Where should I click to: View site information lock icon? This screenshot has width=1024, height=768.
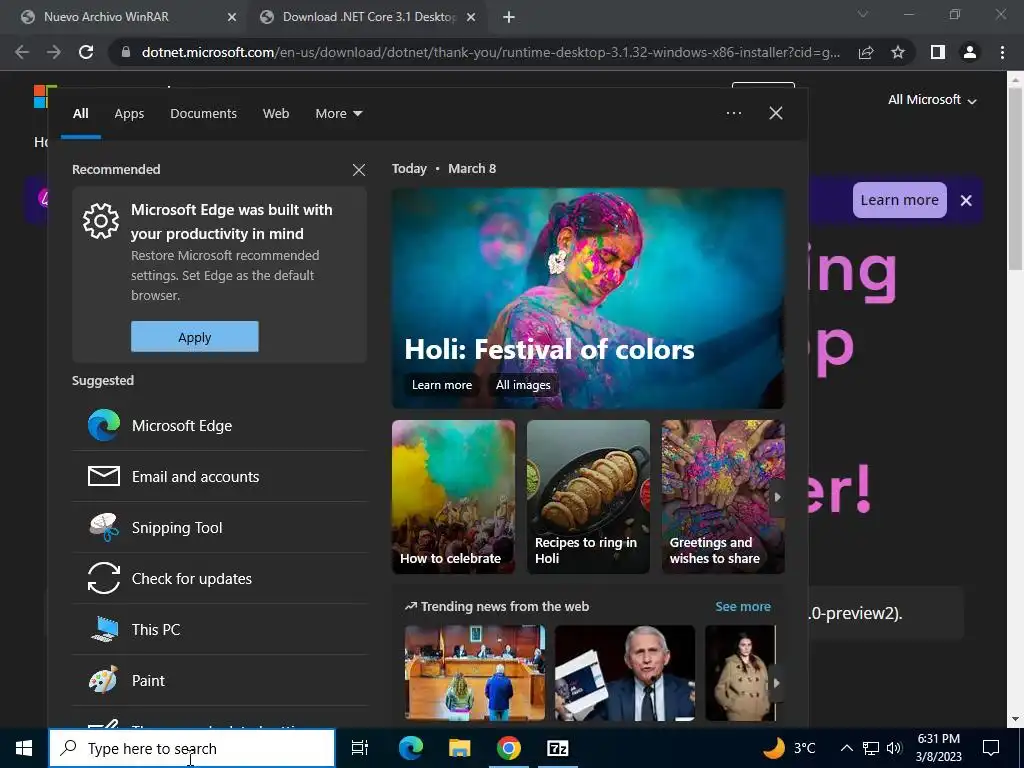coord(126,52)
